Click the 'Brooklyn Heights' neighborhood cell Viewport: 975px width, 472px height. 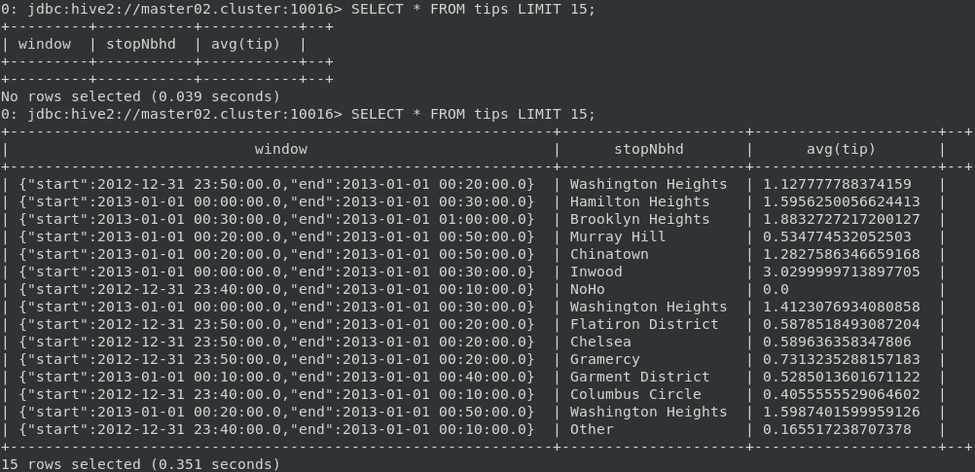coord(639,219)
